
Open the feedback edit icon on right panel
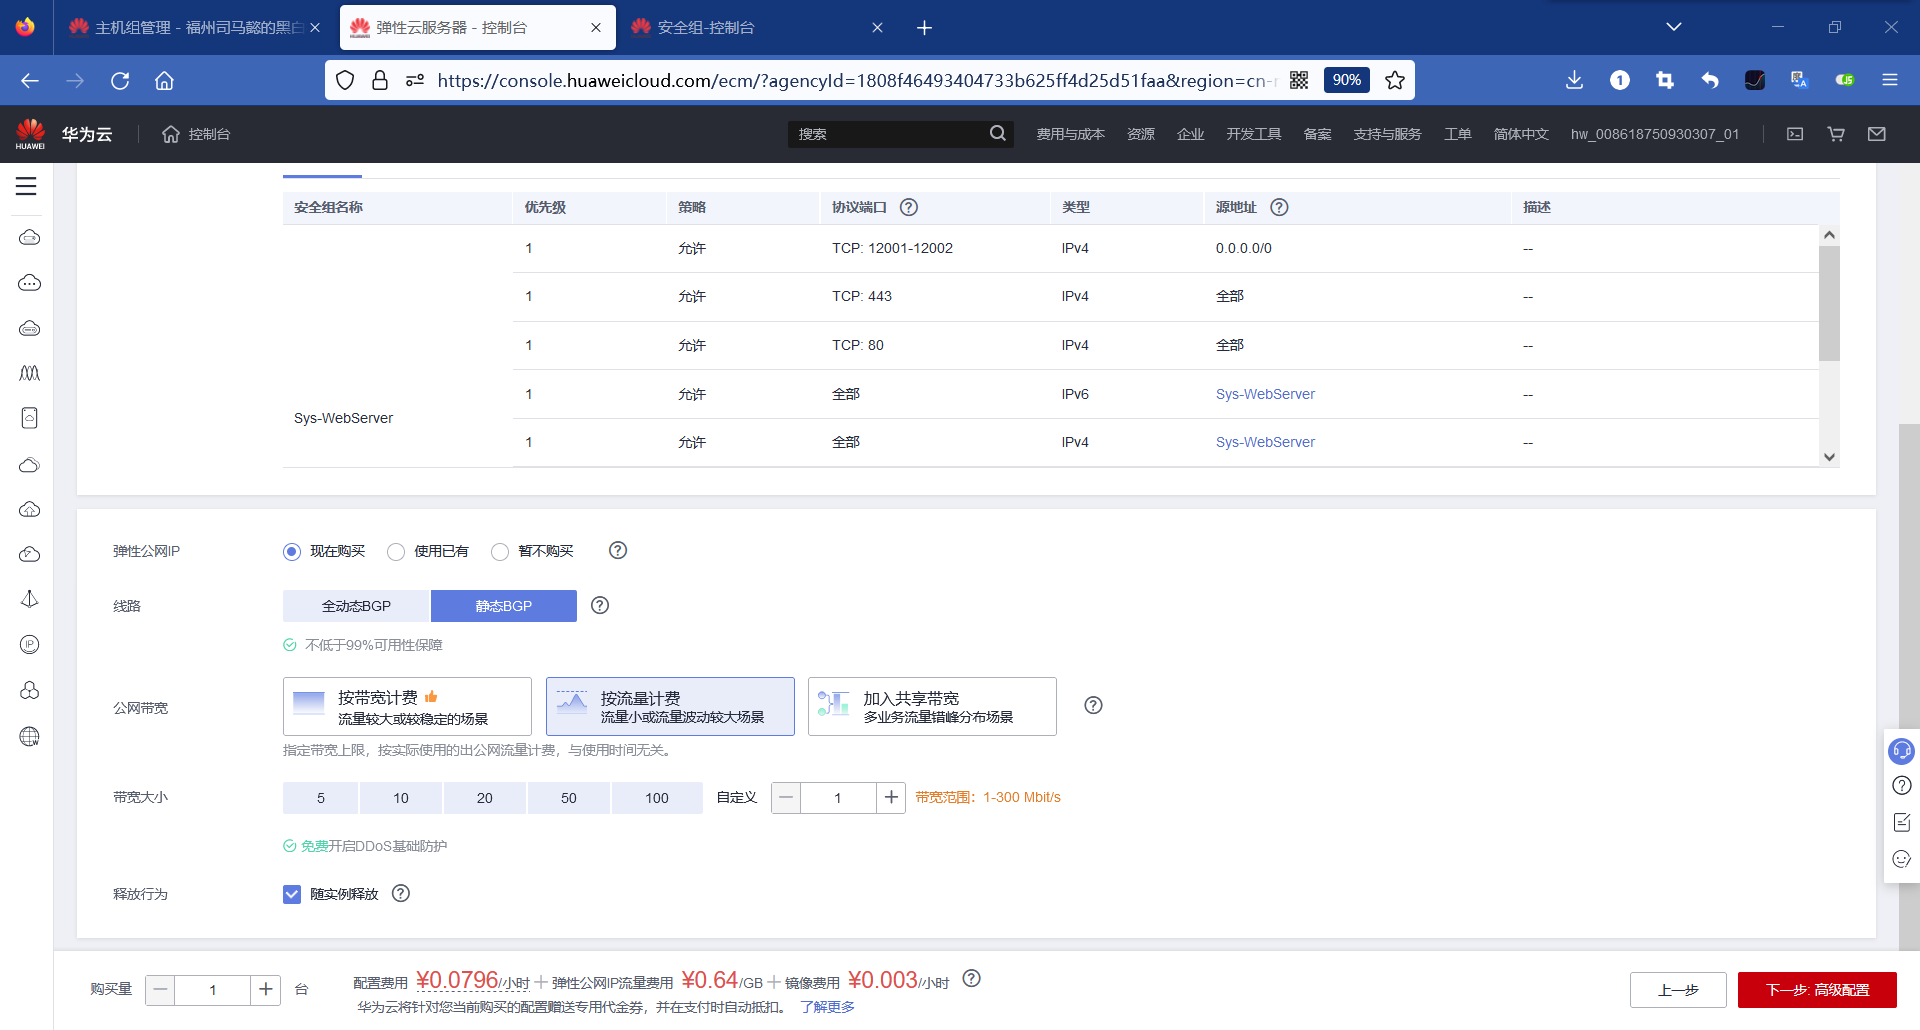[x=1901, y=822]
